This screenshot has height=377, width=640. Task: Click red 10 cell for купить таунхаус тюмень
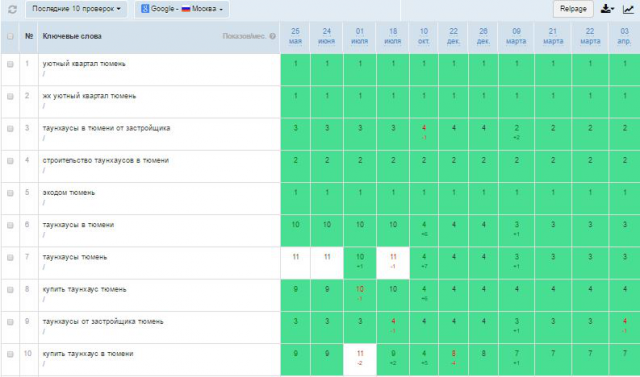(360, 295)
